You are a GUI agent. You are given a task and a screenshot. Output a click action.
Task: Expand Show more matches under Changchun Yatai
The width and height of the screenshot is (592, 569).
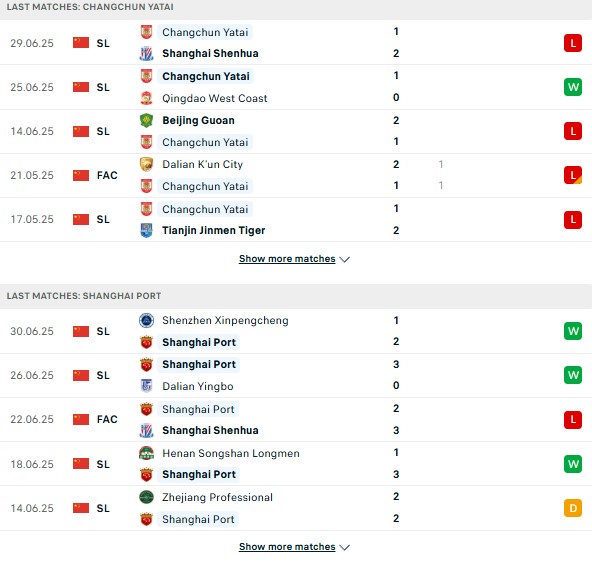(x=287, y=259)
